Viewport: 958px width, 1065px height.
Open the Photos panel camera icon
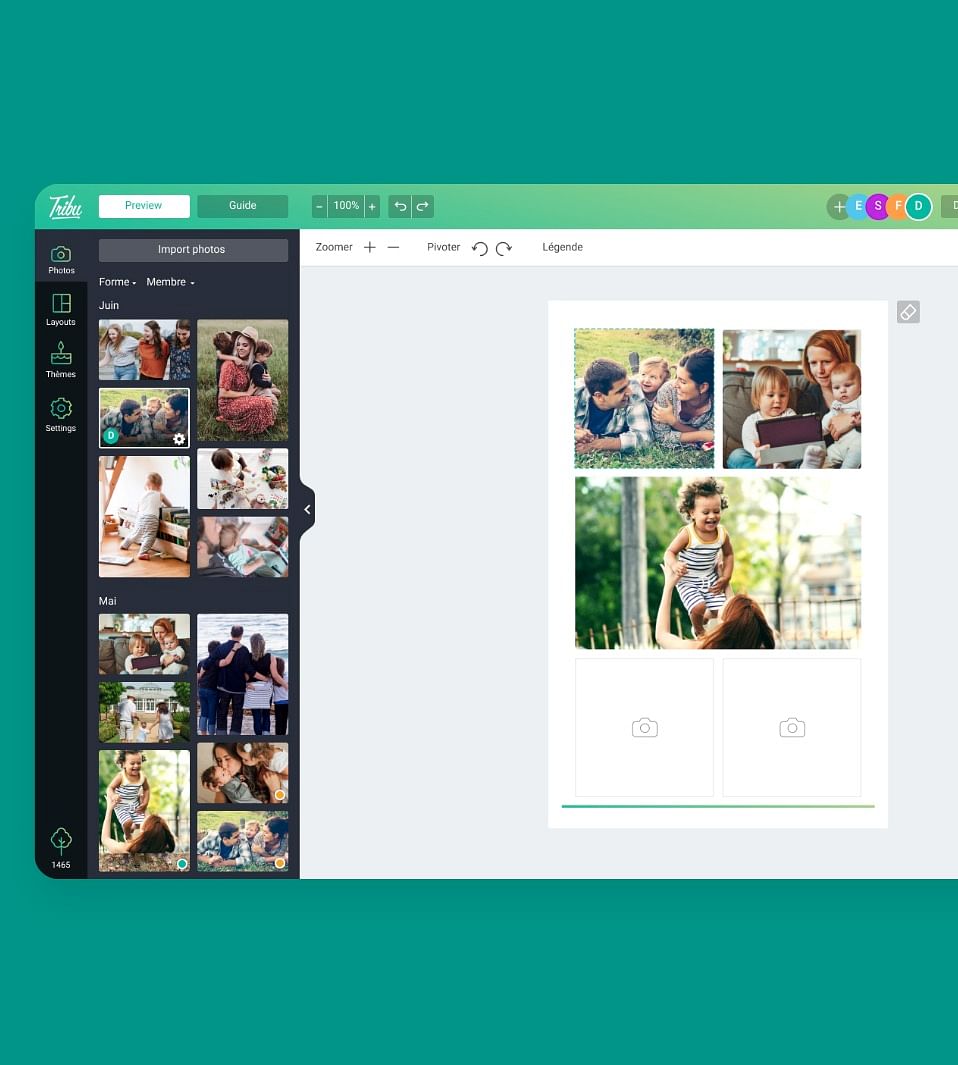coord(61,255)
